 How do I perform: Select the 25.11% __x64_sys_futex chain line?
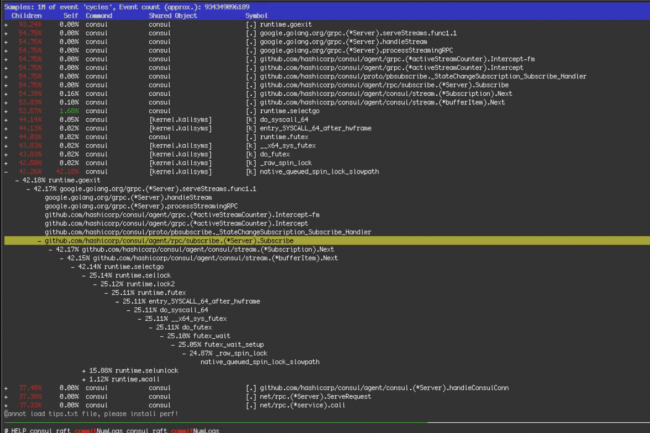[x=186, y=319]
